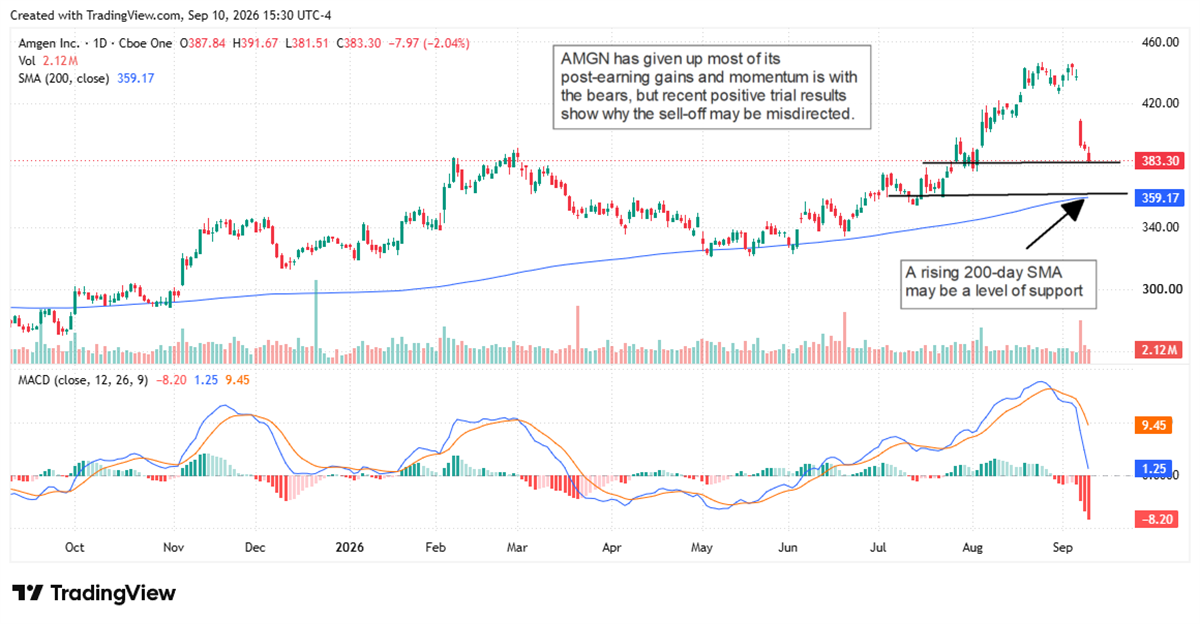1200x624 pixels.
Task: Click the 'Aug' label on time axis
Action: [974, 547]
